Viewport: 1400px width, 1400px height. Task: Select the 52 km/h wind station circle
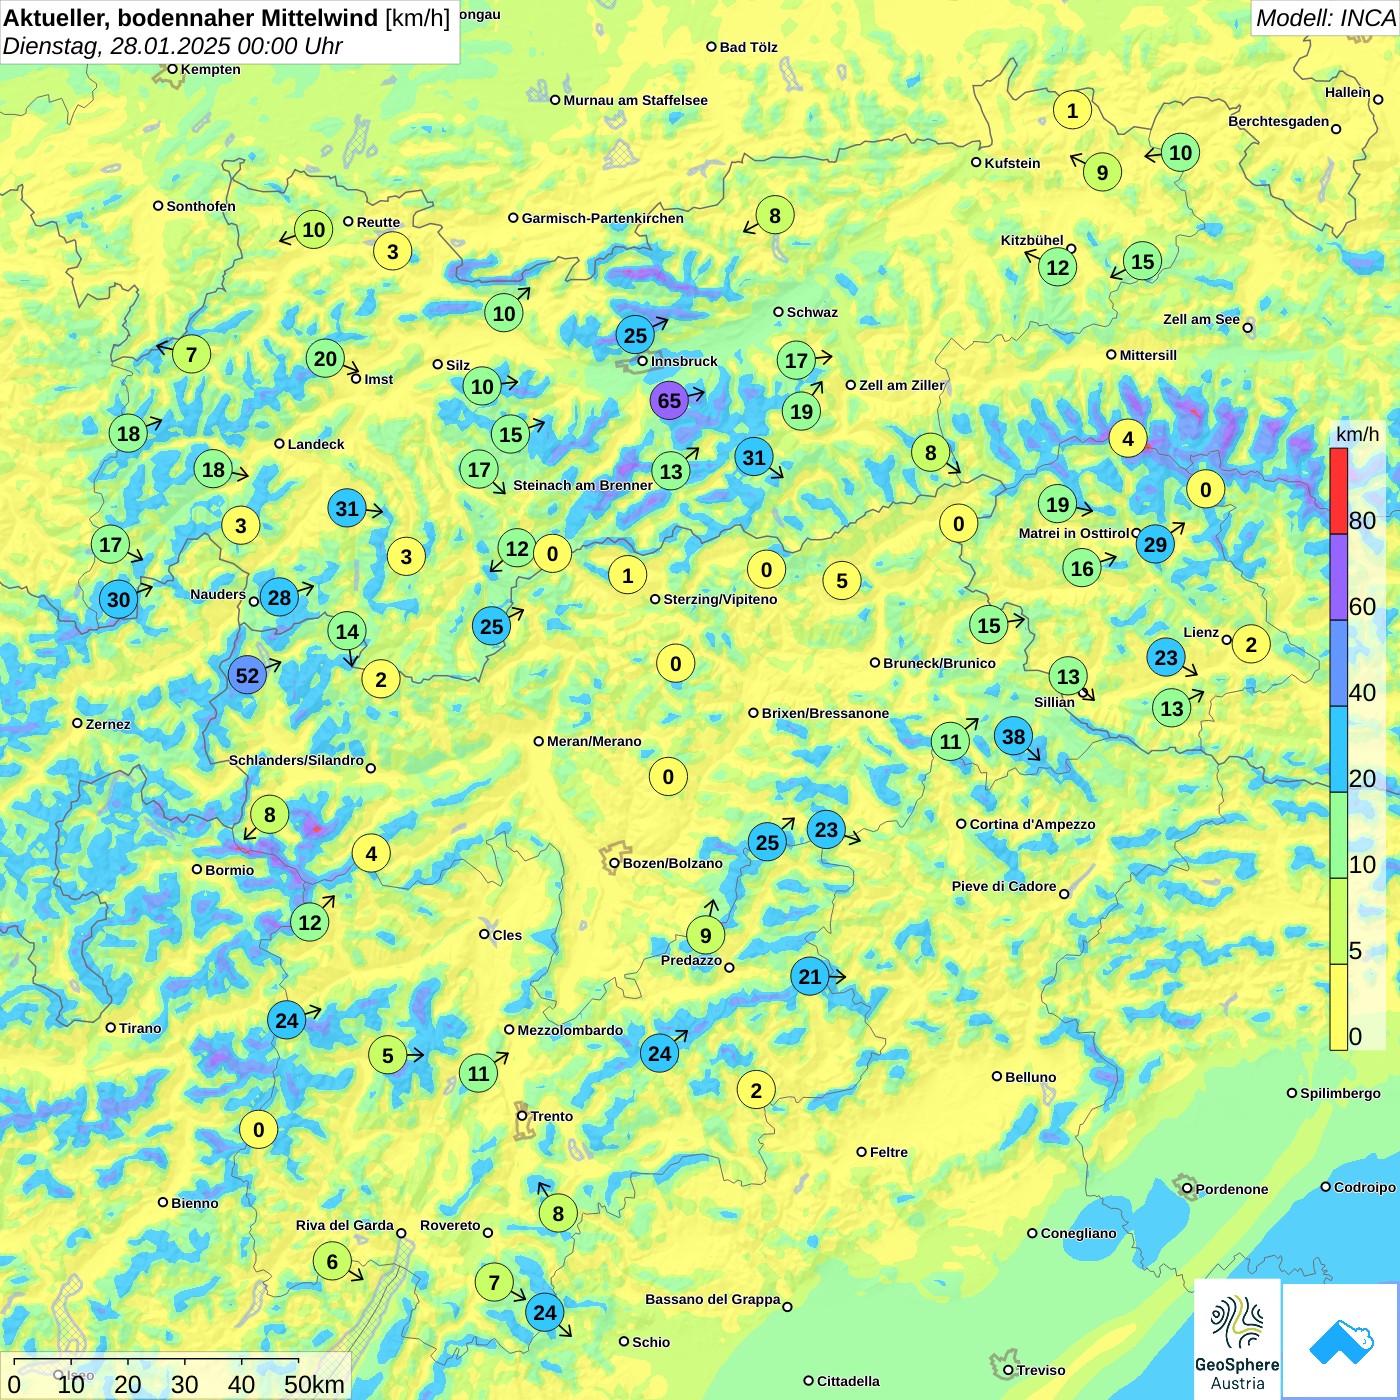click(x=247, y=675)
